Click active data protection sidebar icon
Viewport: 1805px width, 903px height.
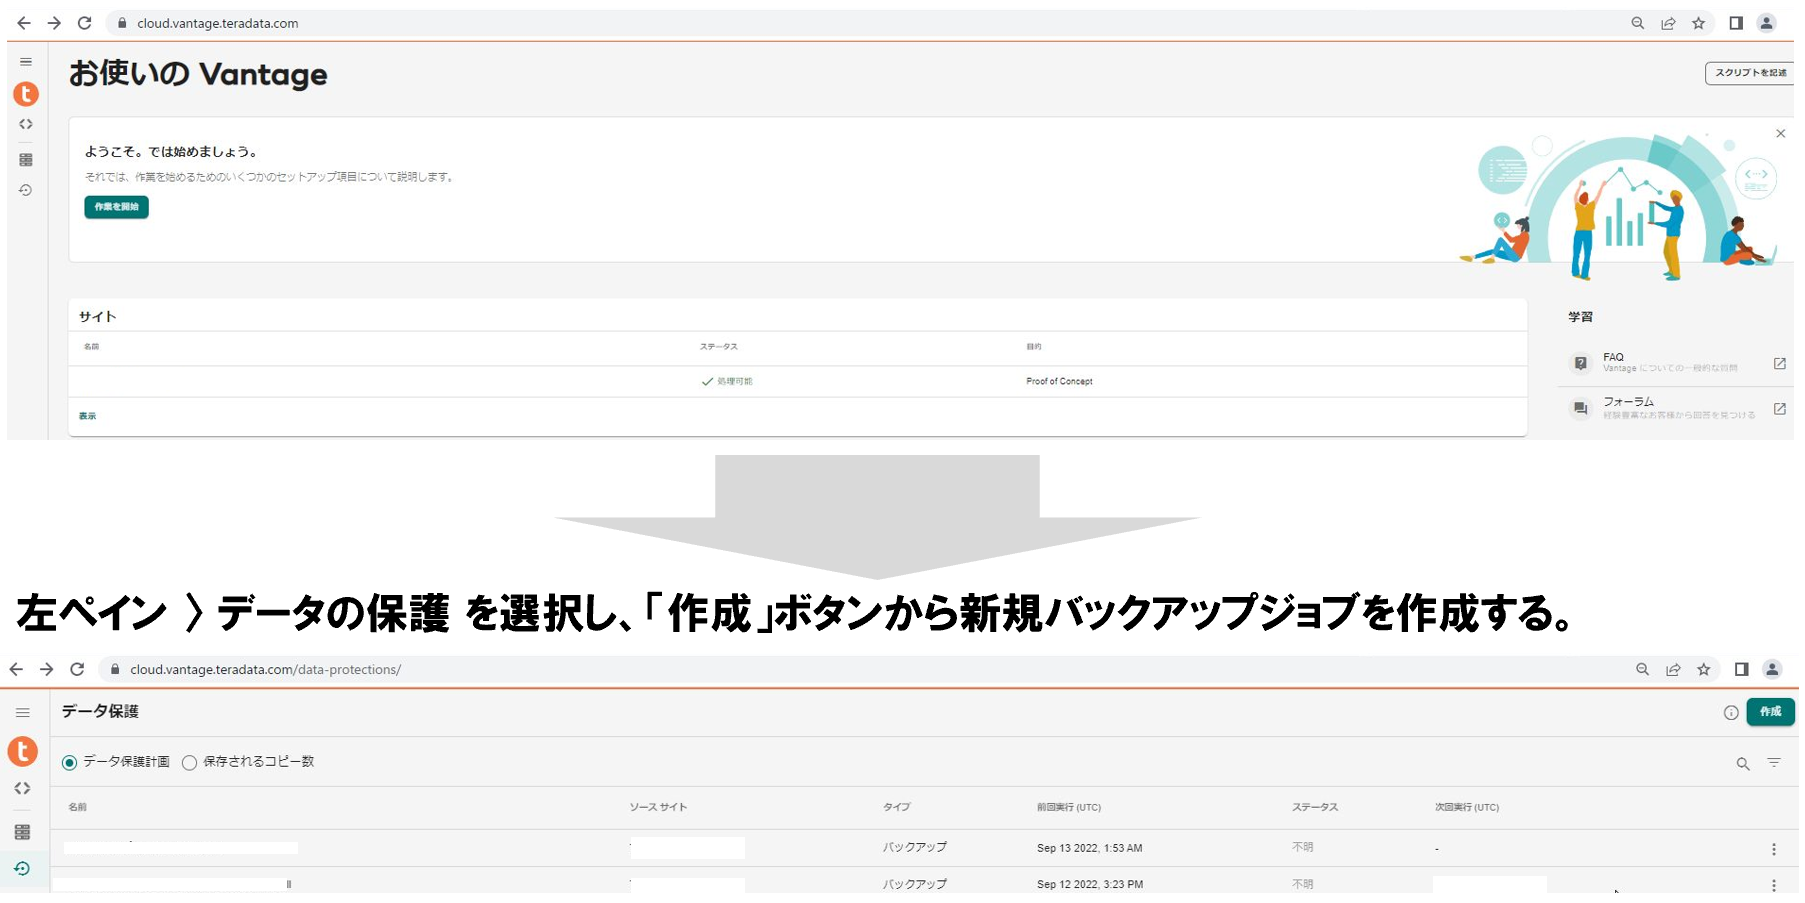point(22,869)
